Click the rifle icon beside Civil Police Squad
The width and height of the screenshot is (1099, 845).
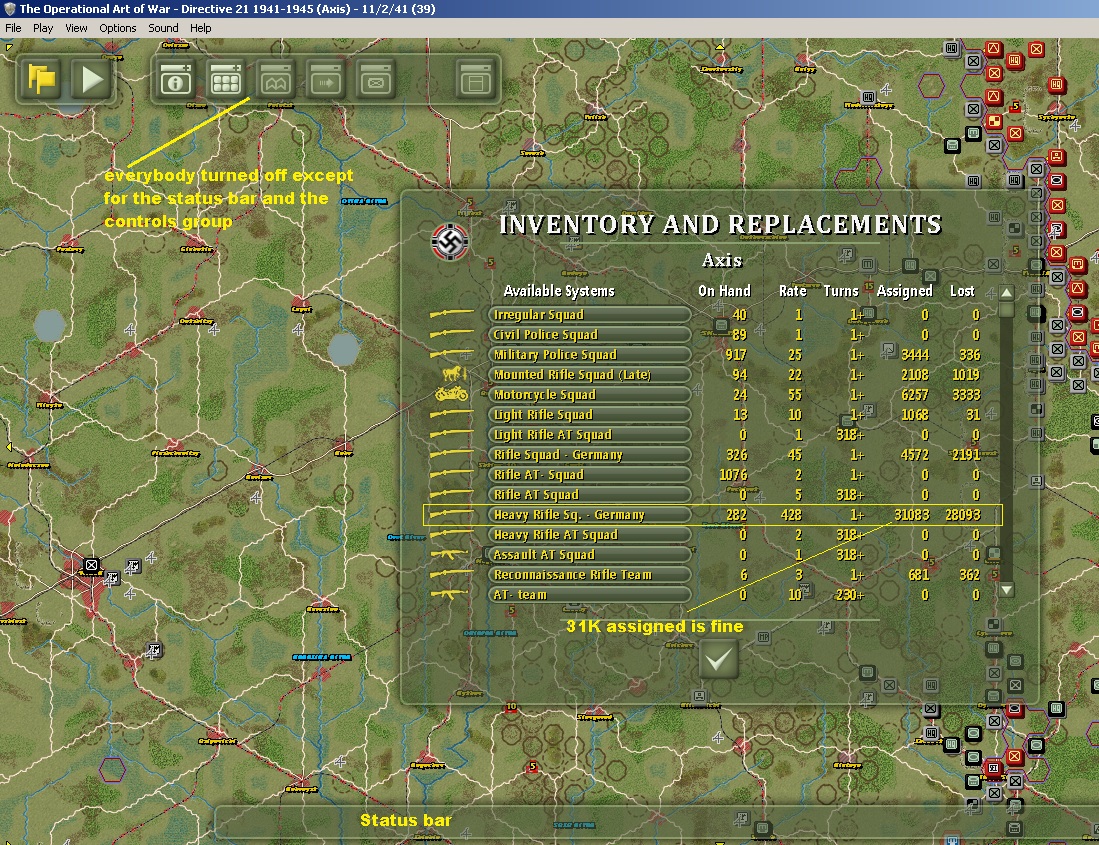click(452, 334)
